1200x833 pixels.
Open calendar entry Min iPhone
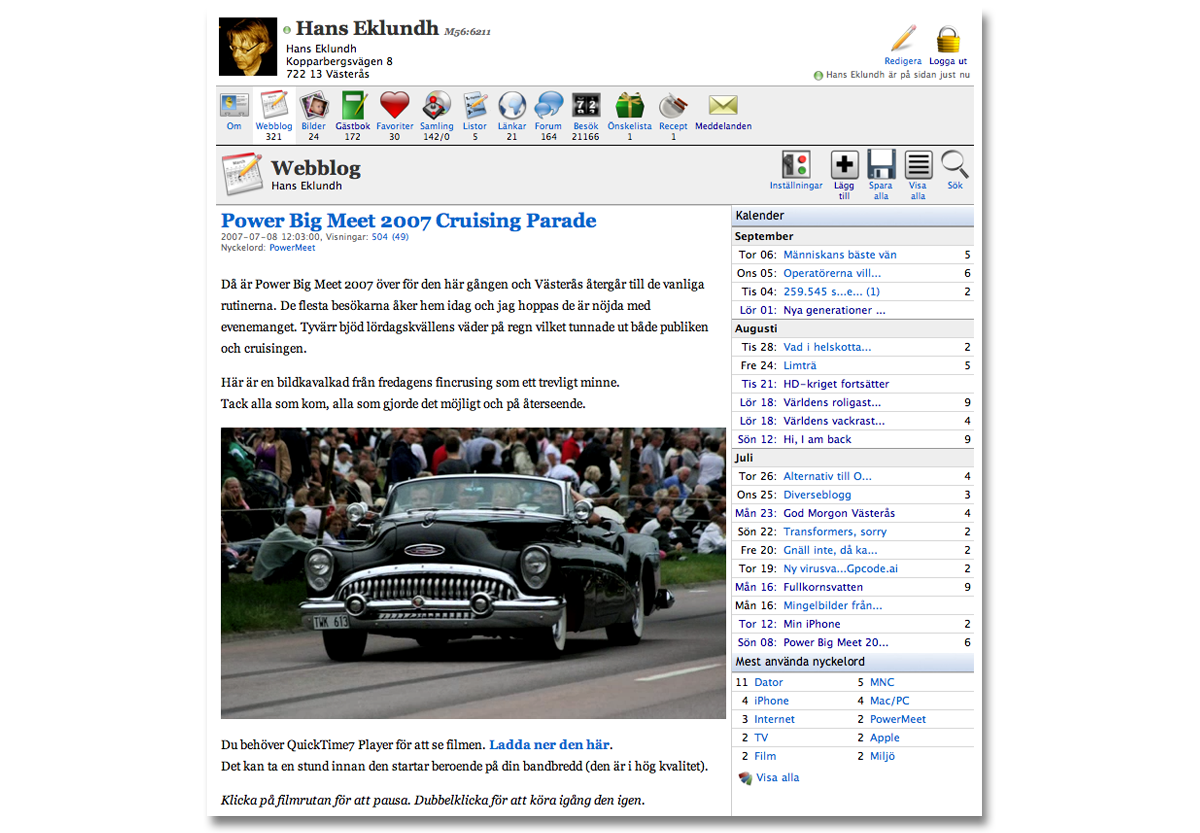[x=812, y=624]
